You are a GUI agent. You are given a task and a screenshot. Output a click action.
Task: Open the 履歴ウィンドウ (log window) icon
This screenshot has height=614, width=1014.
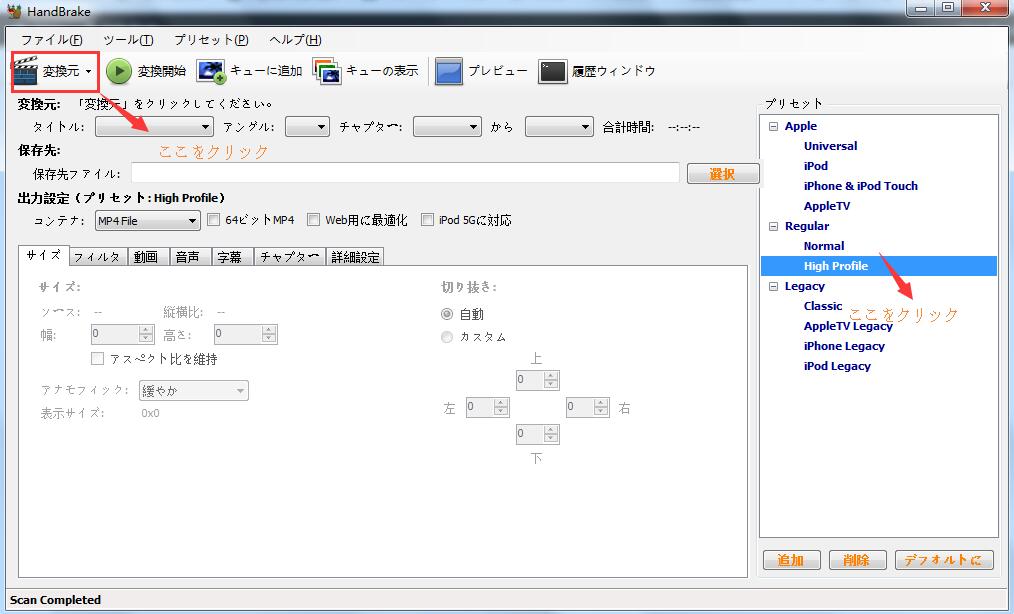pyautogui.click(x=551, y=70)
